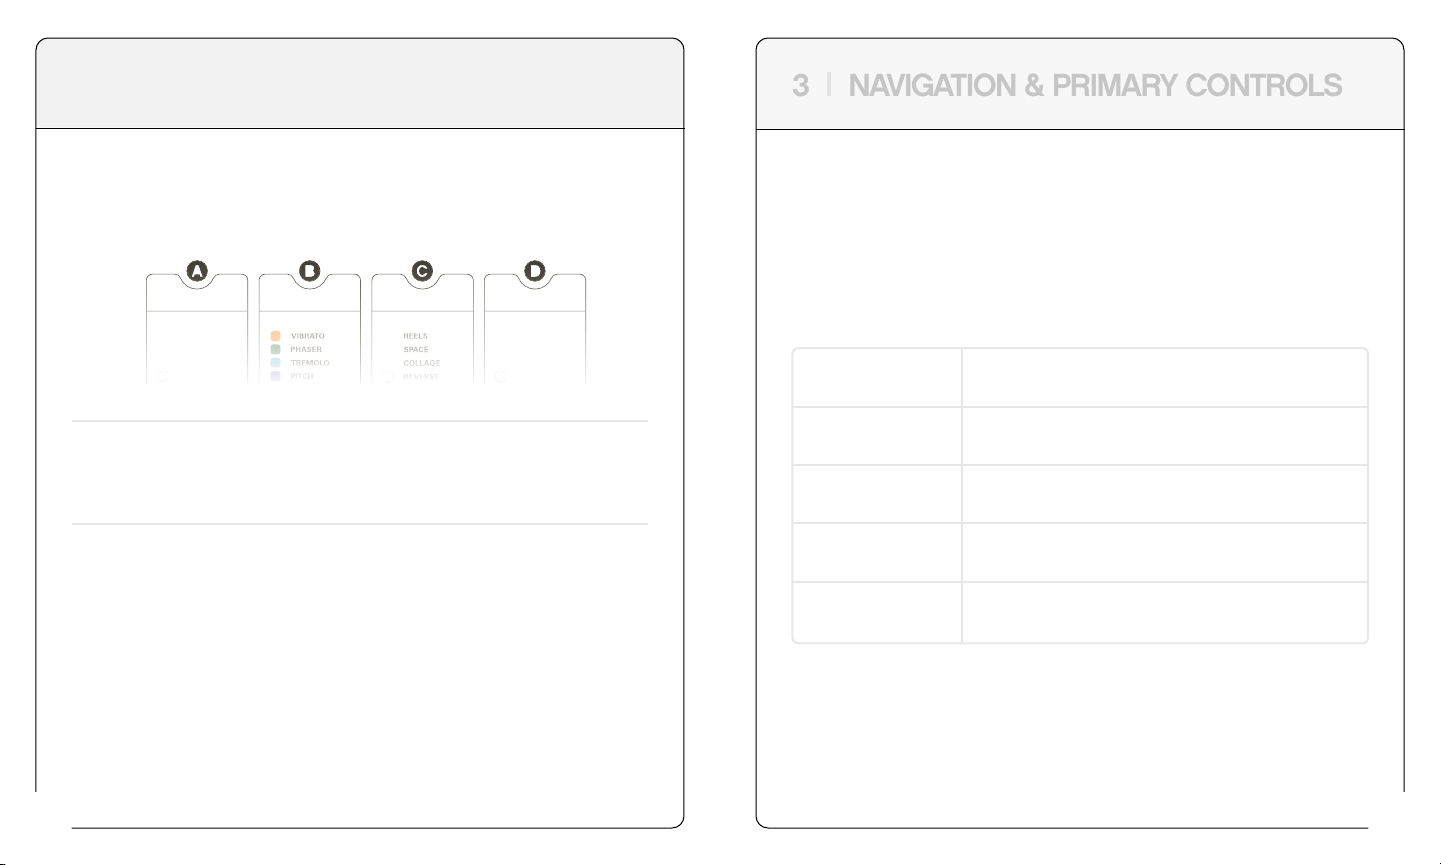Click the small circle in card A
The width and height of the screenshot is (1441, 865).
pos(163,377)
